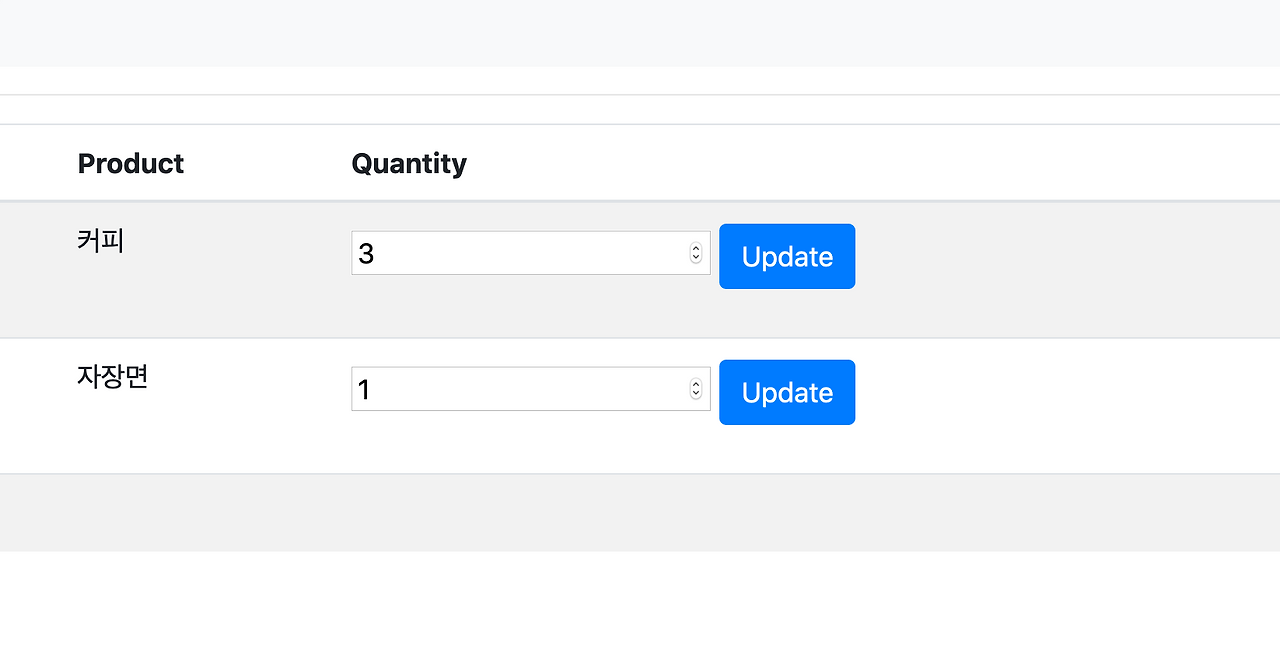Viewport: 1280px width, 651px height.
Task: Click the Update button for 커피
Action: pos(787,256)
